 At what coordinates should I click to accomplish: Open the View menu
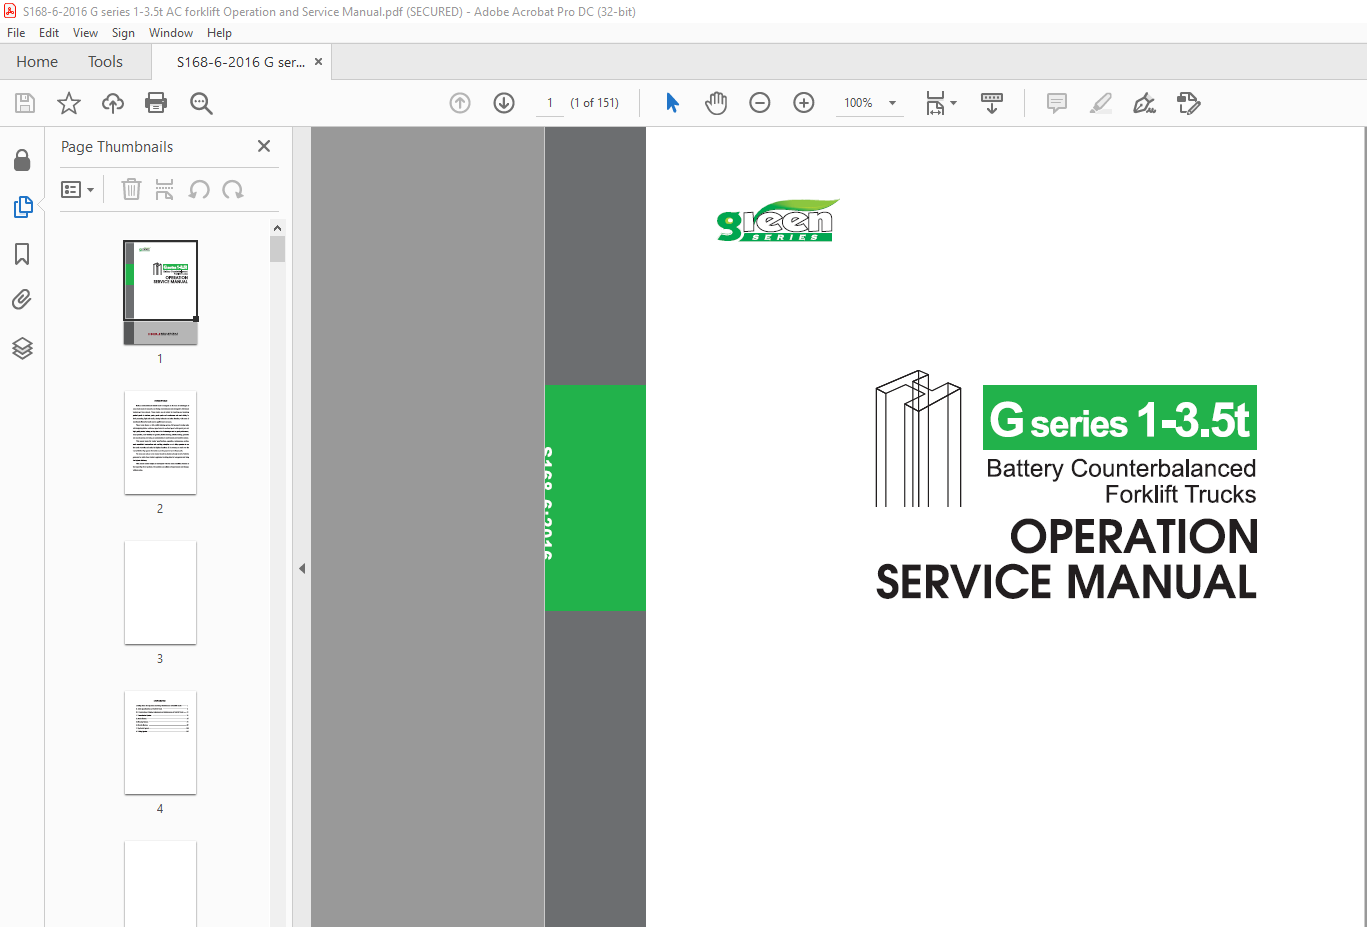(x=85, y=33)
